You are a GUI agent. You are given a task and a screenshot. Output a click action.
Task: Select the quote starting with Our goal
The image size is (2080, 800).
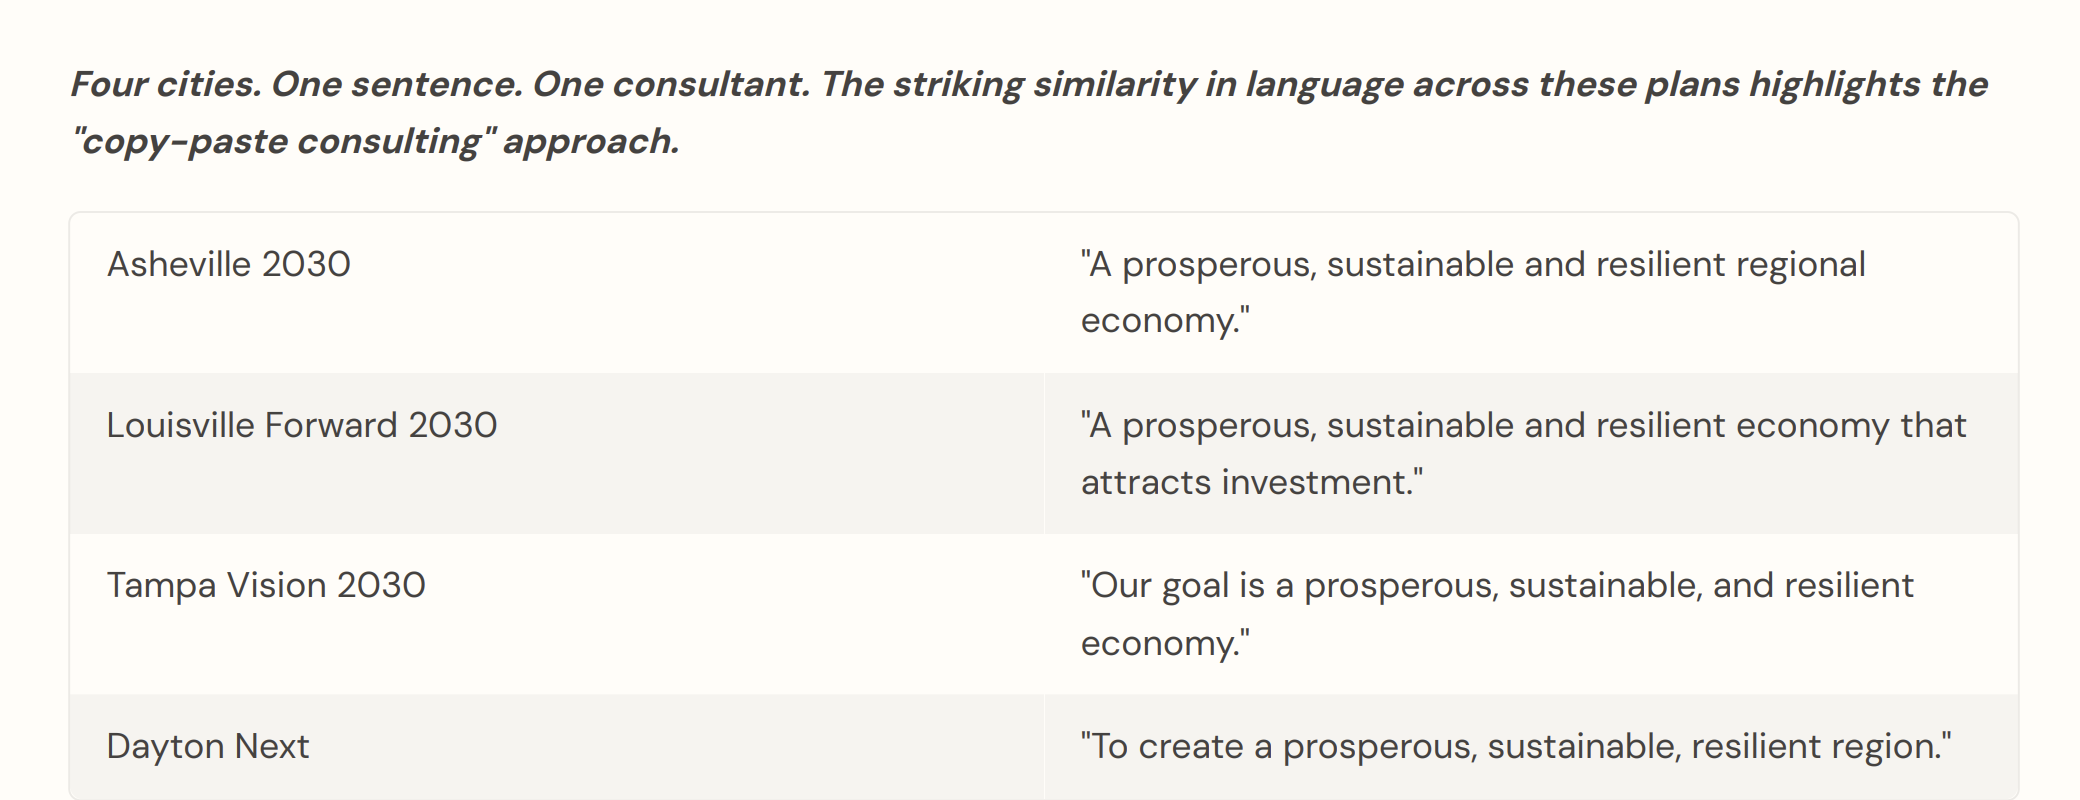pos(1497,614)
